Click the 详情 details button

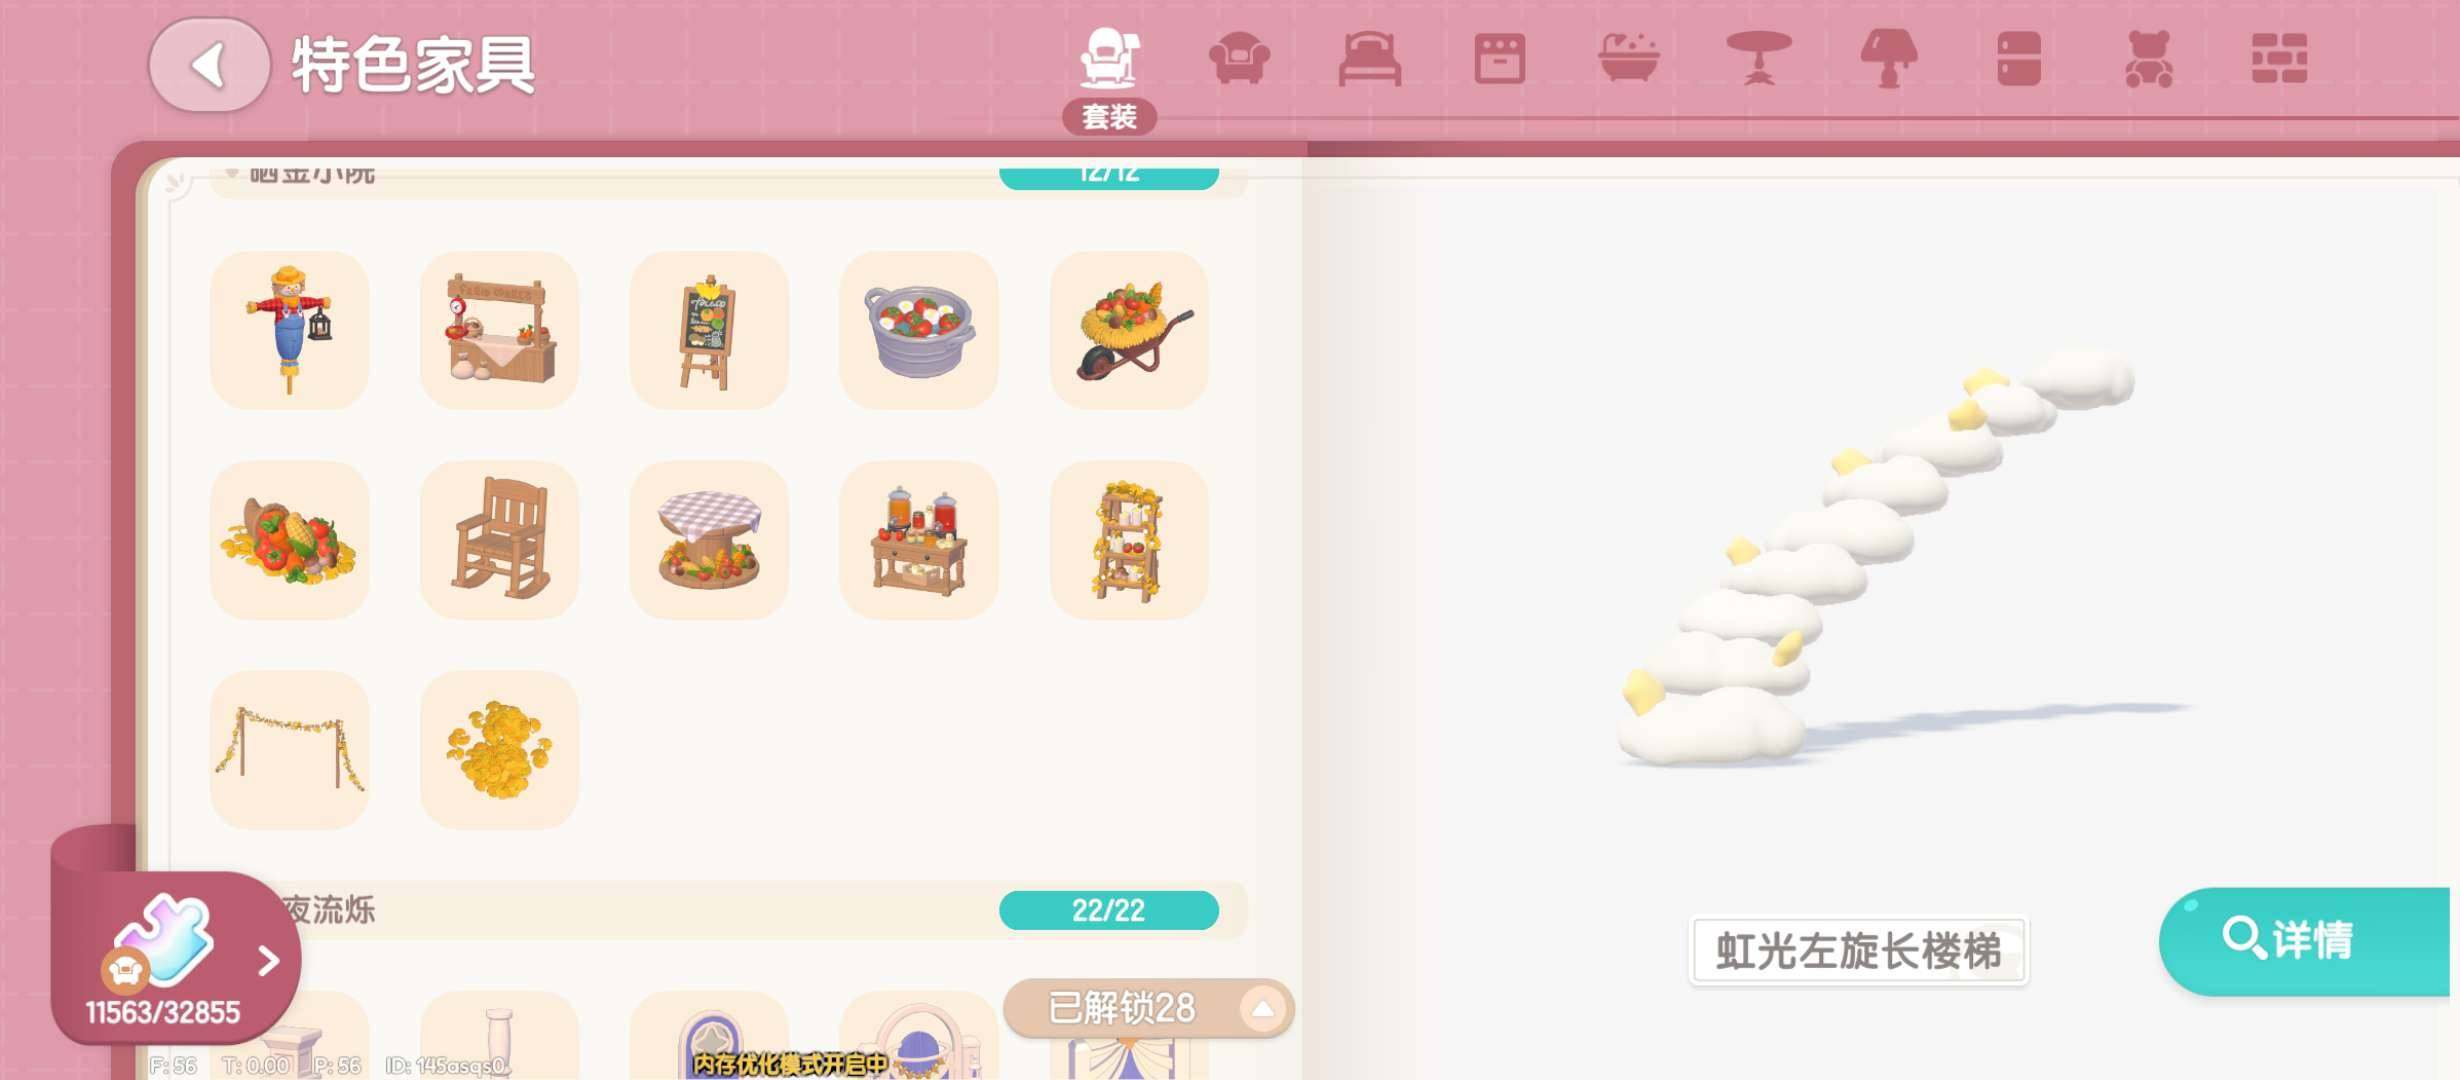tap(2304, 941)
